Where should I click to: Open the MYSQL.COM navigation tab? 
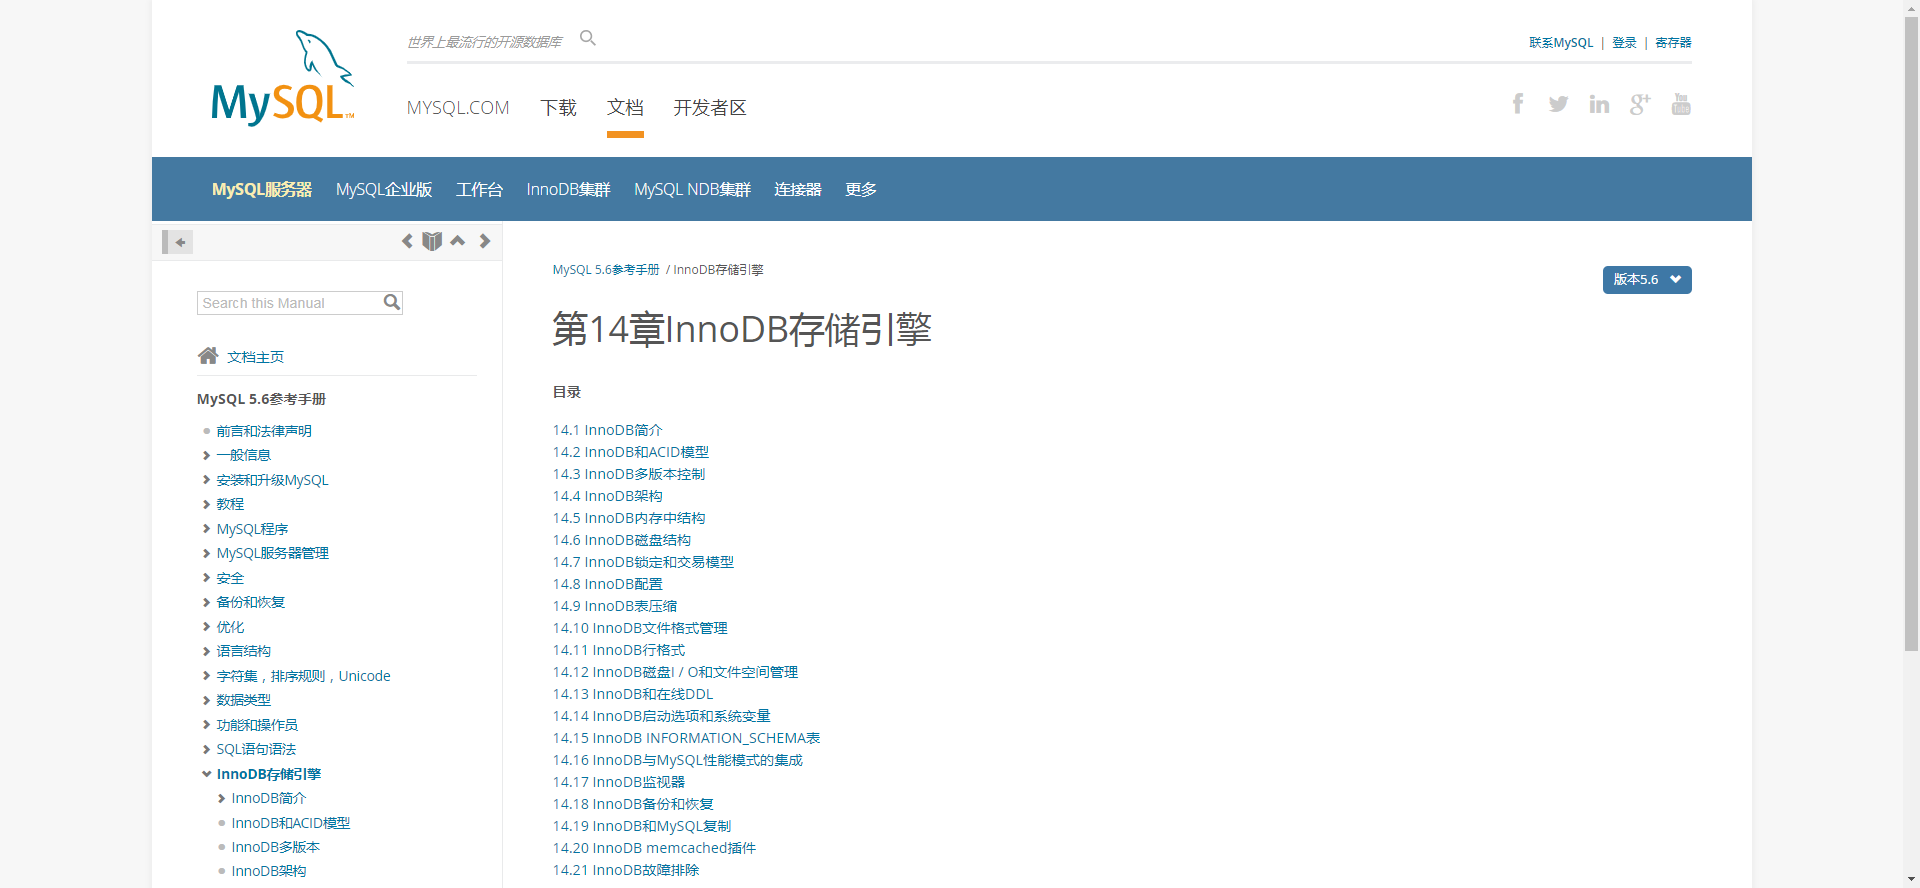pos(458,107)
